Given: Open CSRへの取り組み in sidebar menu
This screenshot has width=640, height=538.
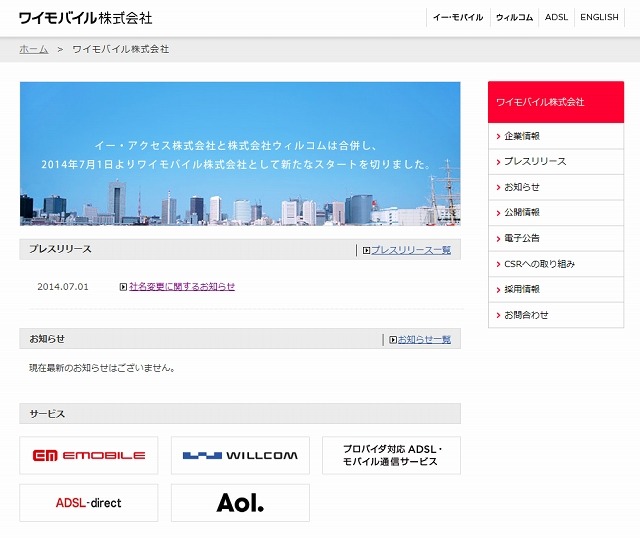Looking at the screenshot, I should [x=556, y=264].
